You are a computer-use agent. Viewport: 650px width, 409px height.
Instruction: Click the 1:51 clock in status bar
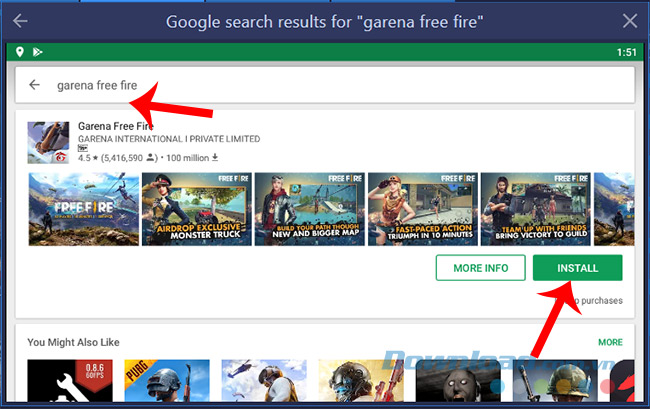click(x=626, y=52)
